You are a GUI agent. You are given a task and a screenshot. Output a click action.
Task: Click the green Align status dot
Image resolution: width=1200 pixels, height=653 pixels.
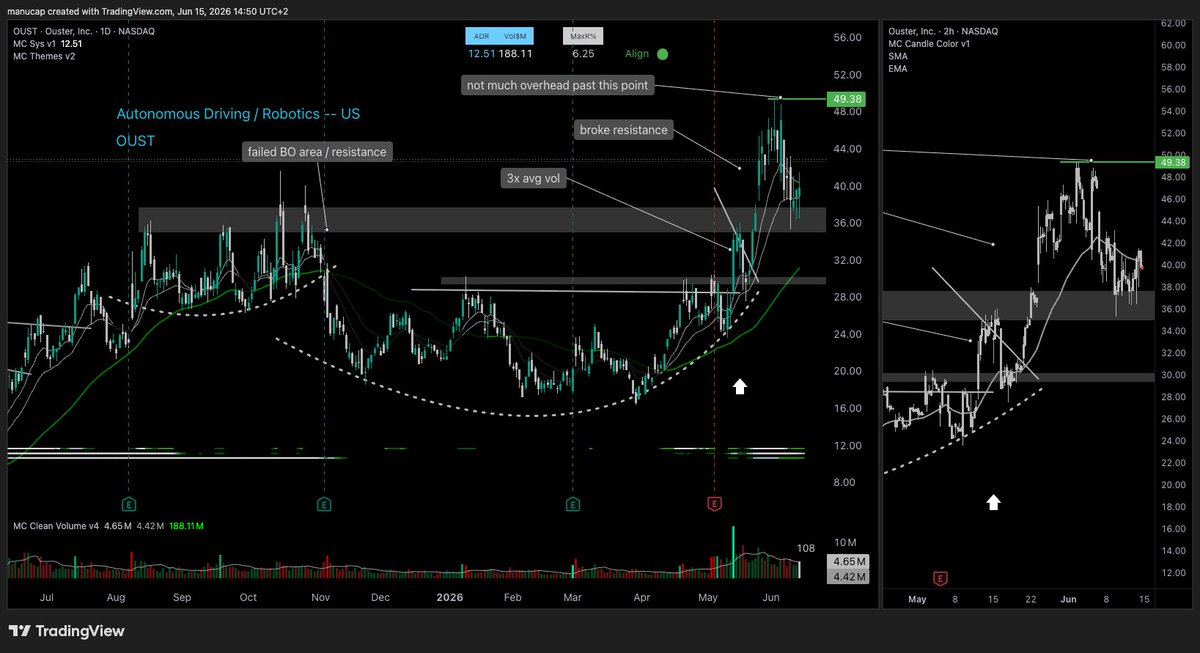point(663,55)
